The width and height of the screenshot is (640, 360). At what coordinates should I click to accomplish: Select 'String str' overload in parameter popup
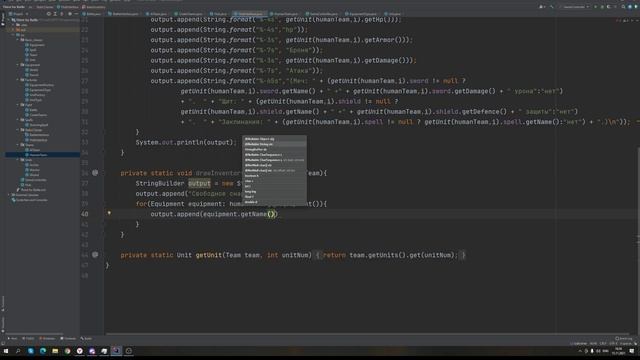pos(274,144)
